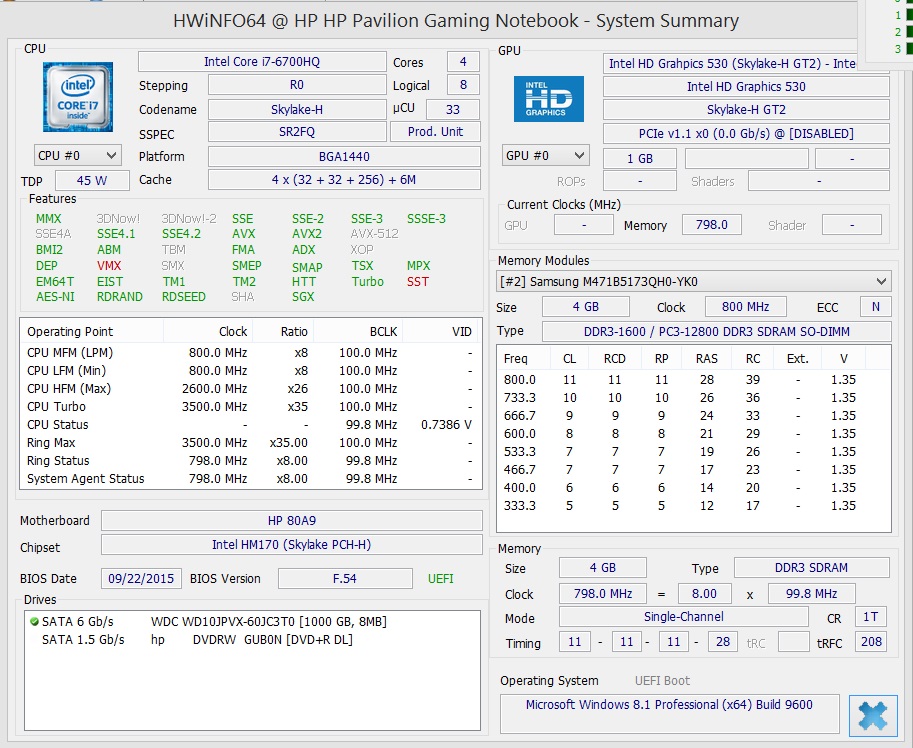The image size is (913, 748).
Task: Click the GPU memory 1 GB field
Action: [x=640, y=158]
